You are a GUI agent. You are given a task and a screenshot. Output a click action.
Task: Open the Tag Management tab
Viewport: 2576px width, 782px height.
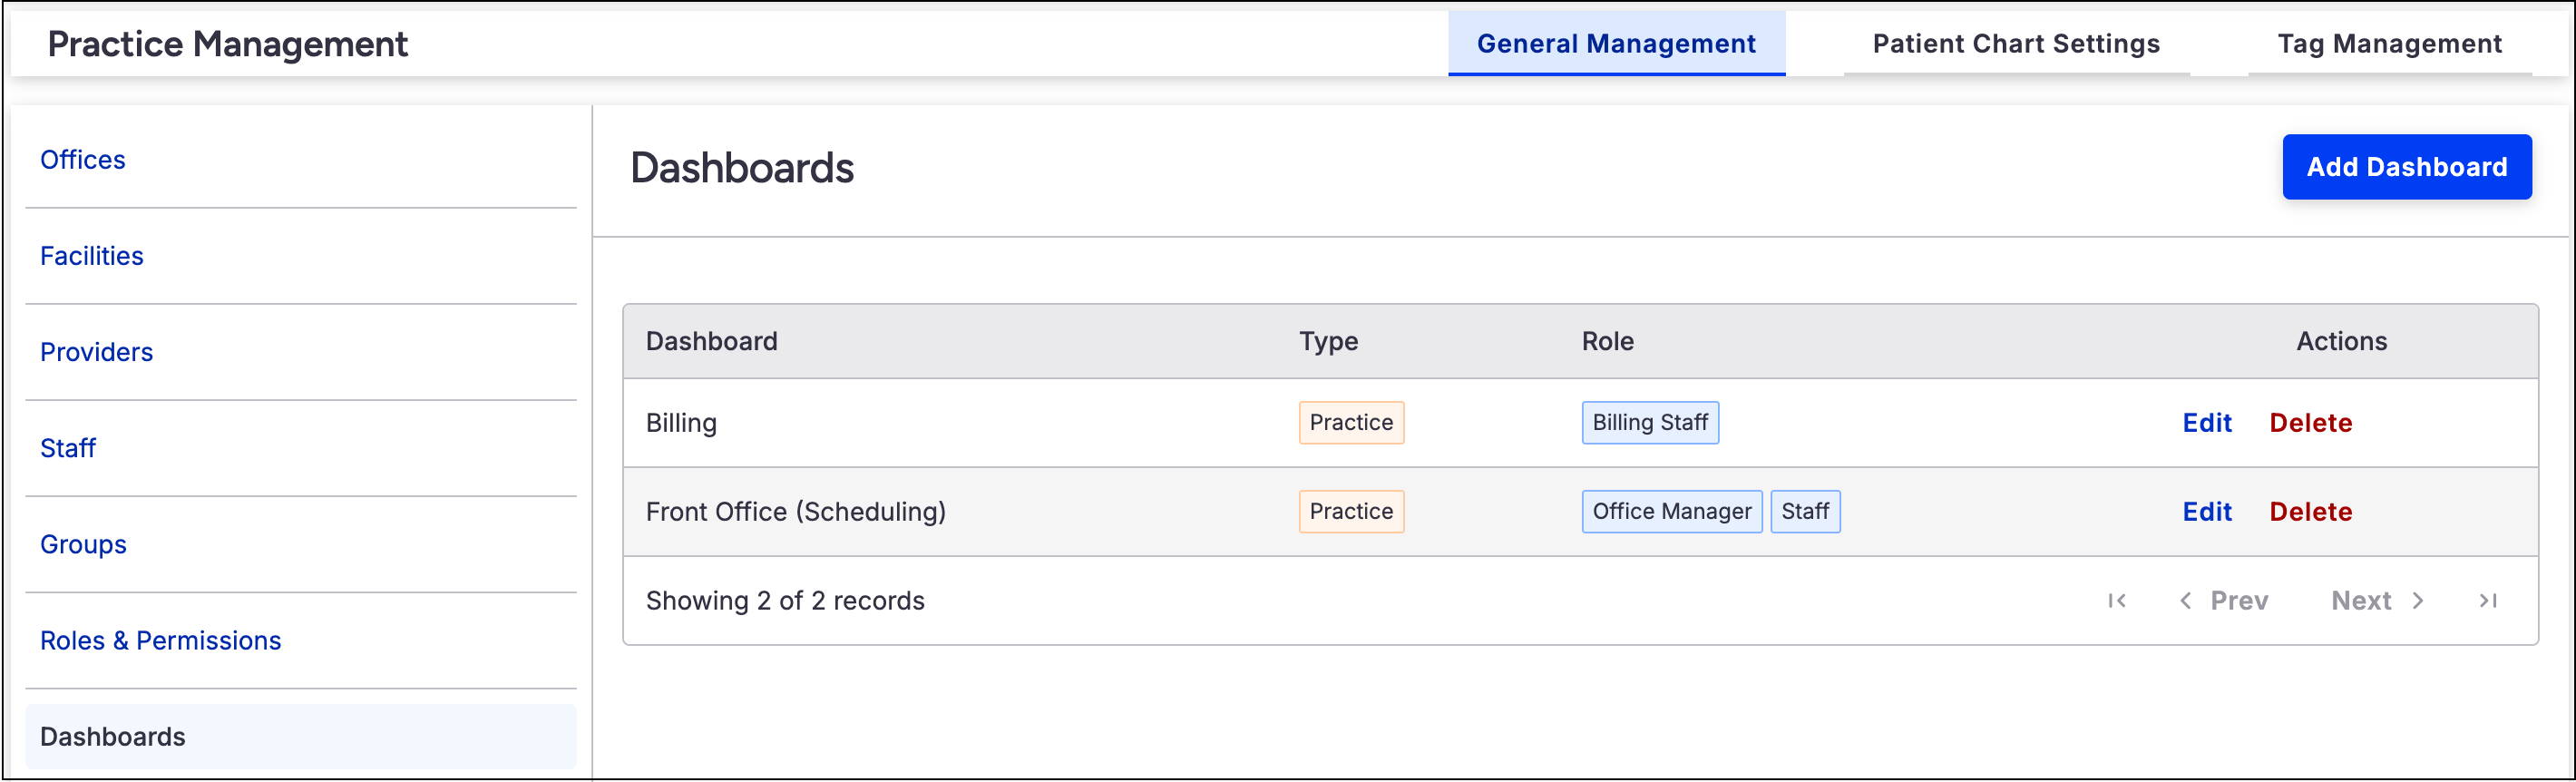2389,44
